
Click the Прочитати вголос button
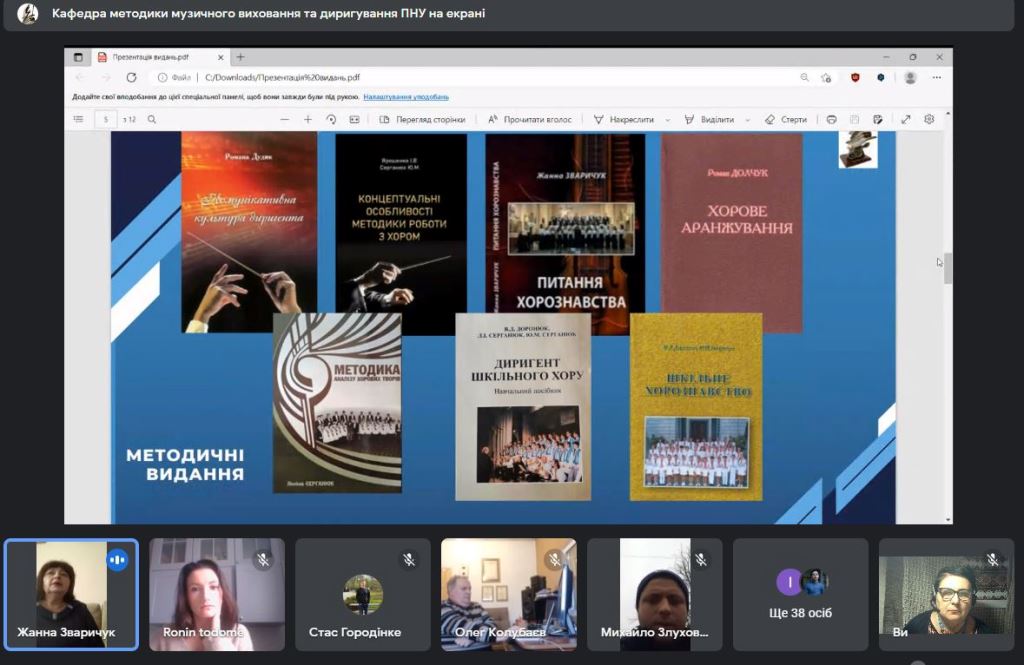pyautogui.click(x=530, y=119)
